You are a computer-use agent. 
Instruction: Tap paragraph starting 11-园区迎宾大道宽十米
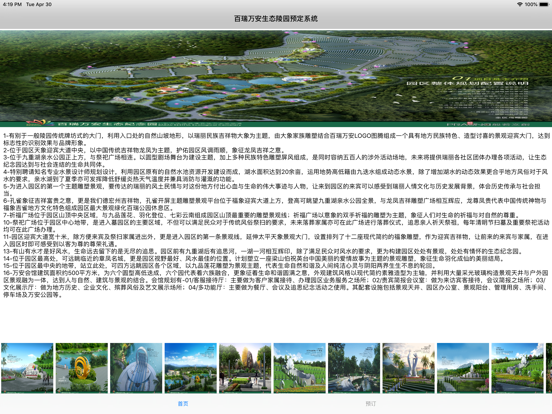tap(276, 240)
